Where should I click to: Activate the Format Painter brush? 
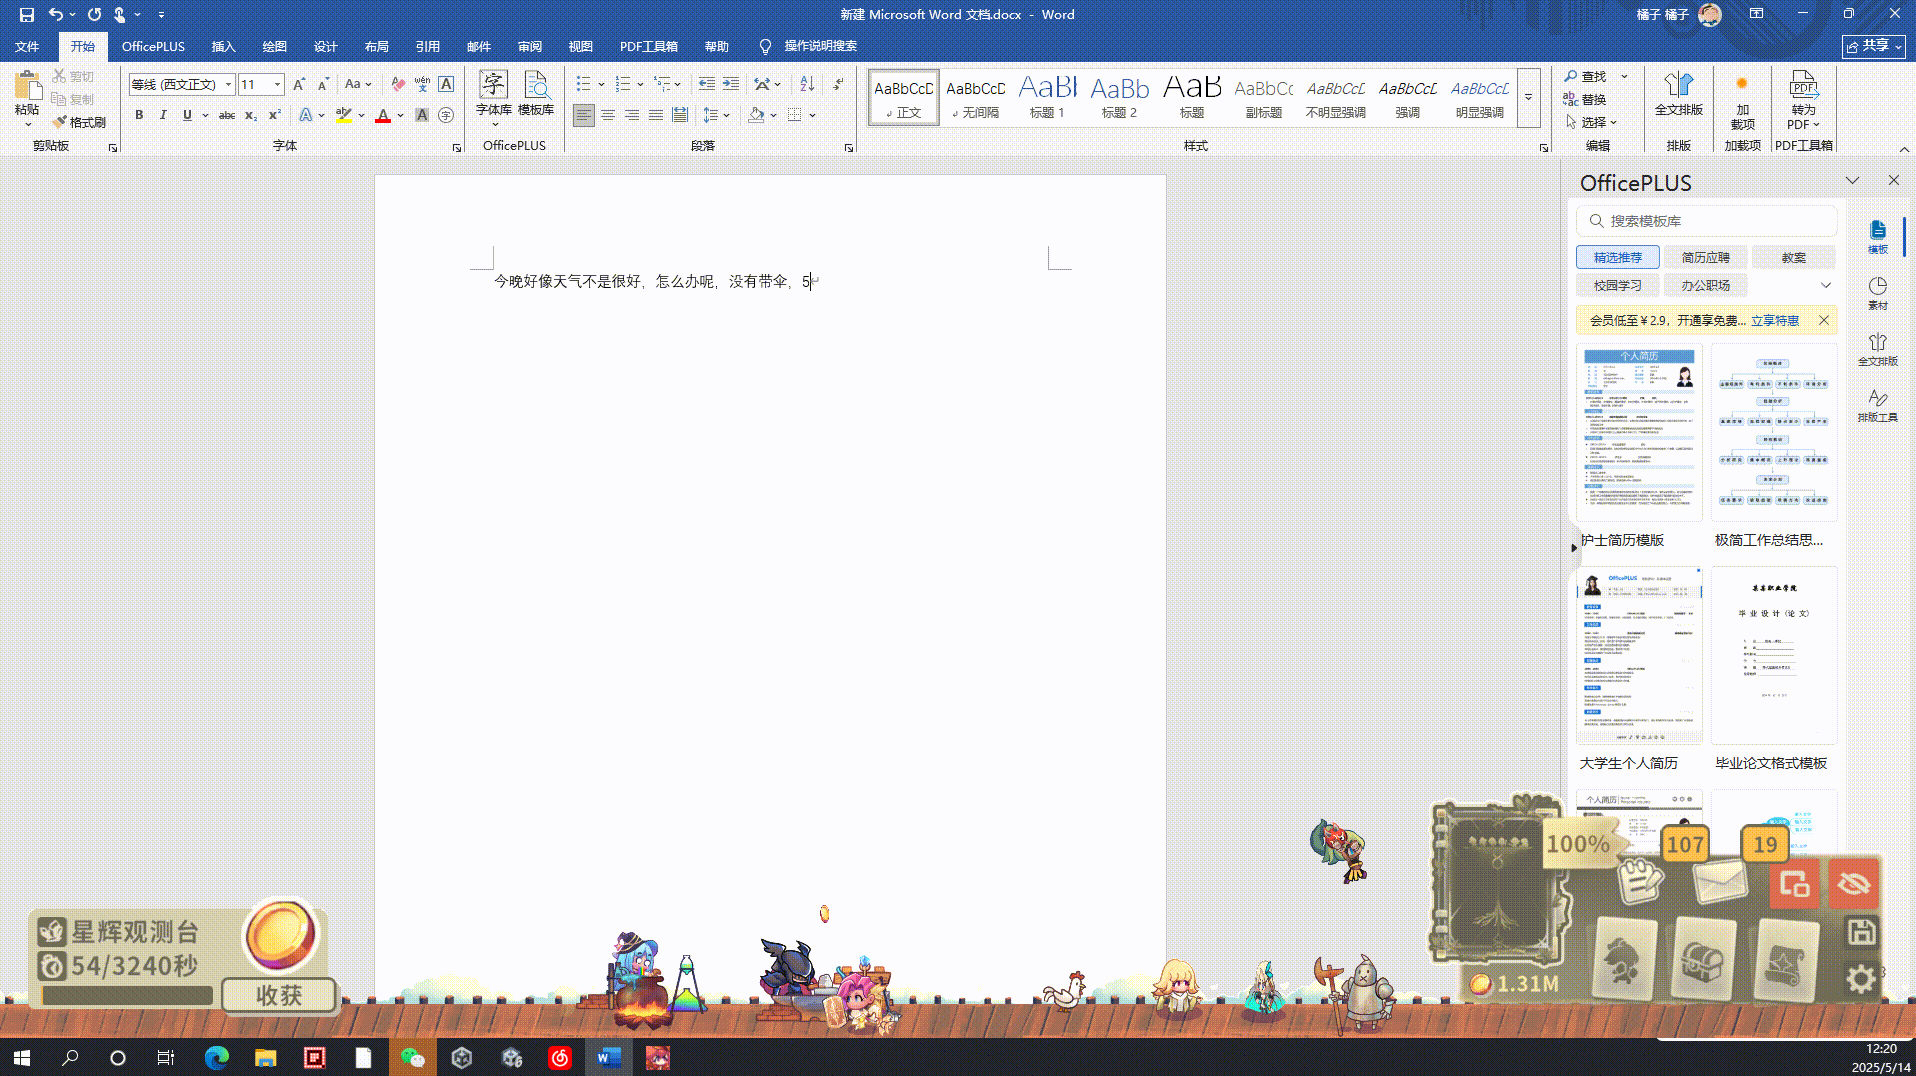click(79, 122)
